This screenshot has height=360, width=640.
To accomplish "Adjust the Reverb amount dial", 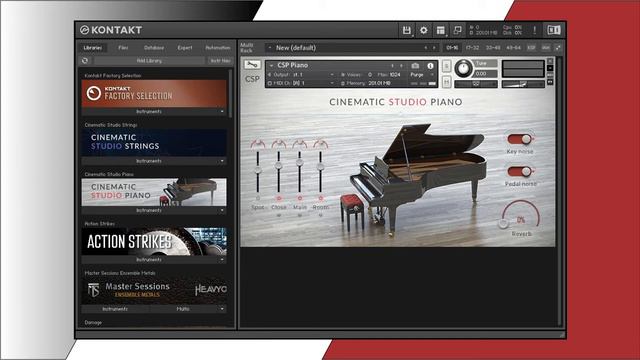I will tap(520, 215).
